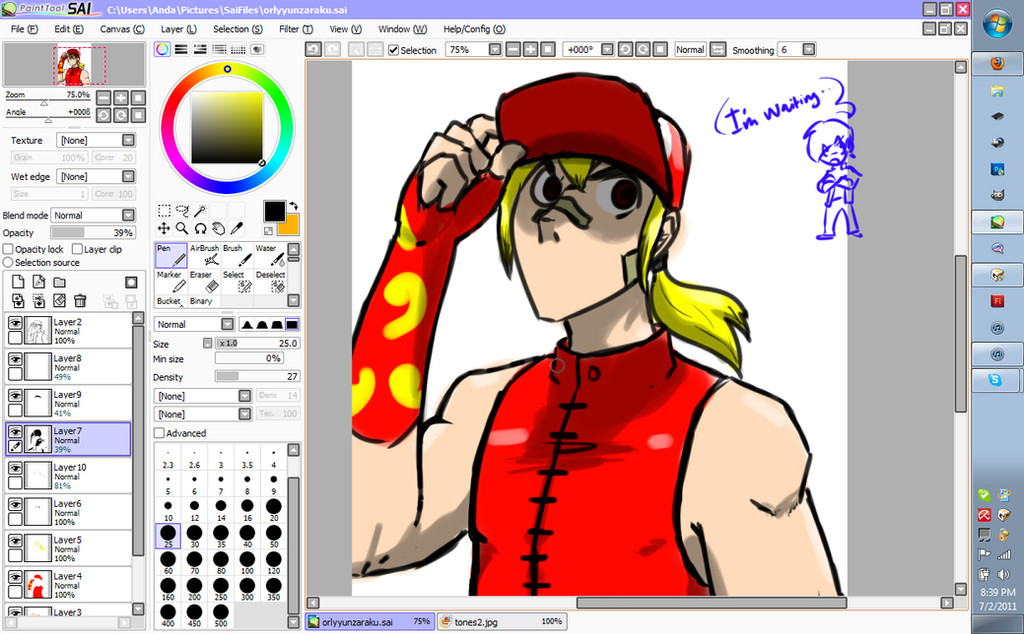This screenshot has width=1024, height=634.
Task: Choose the rectangular selection tool
Action: tap(164, 210)
